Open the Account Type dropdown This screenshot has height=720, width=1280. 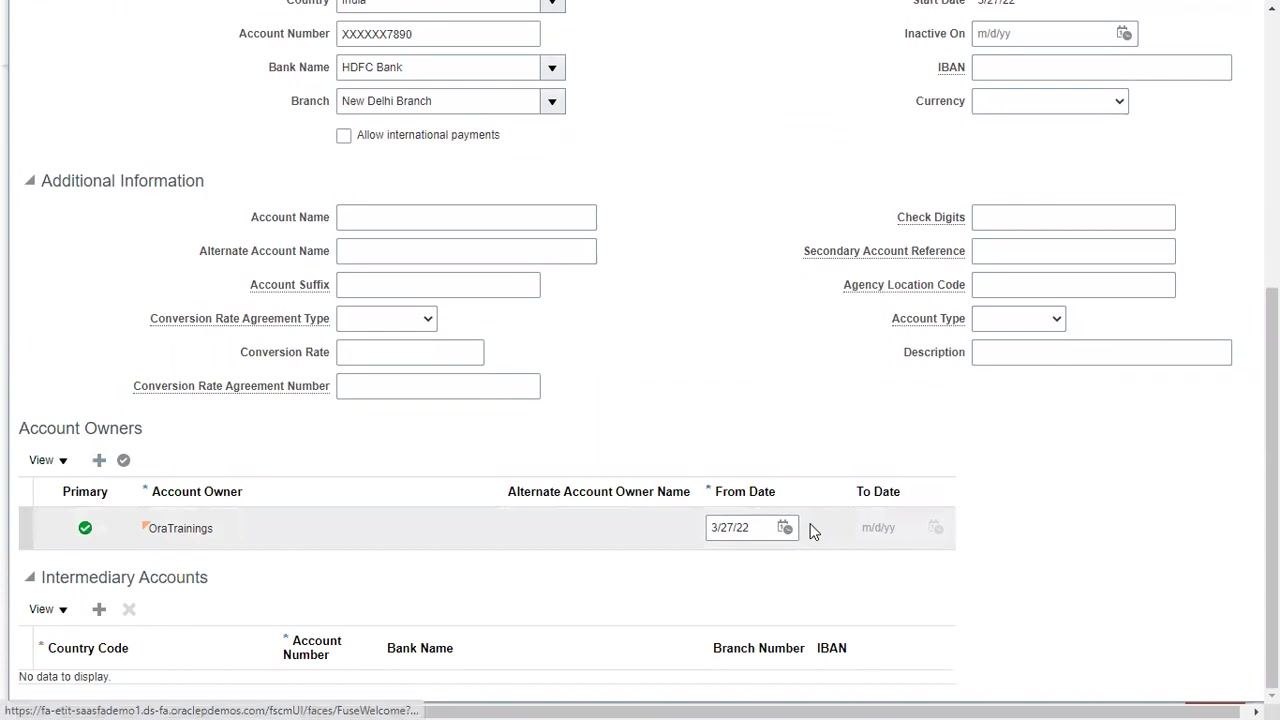(1018, 319)
